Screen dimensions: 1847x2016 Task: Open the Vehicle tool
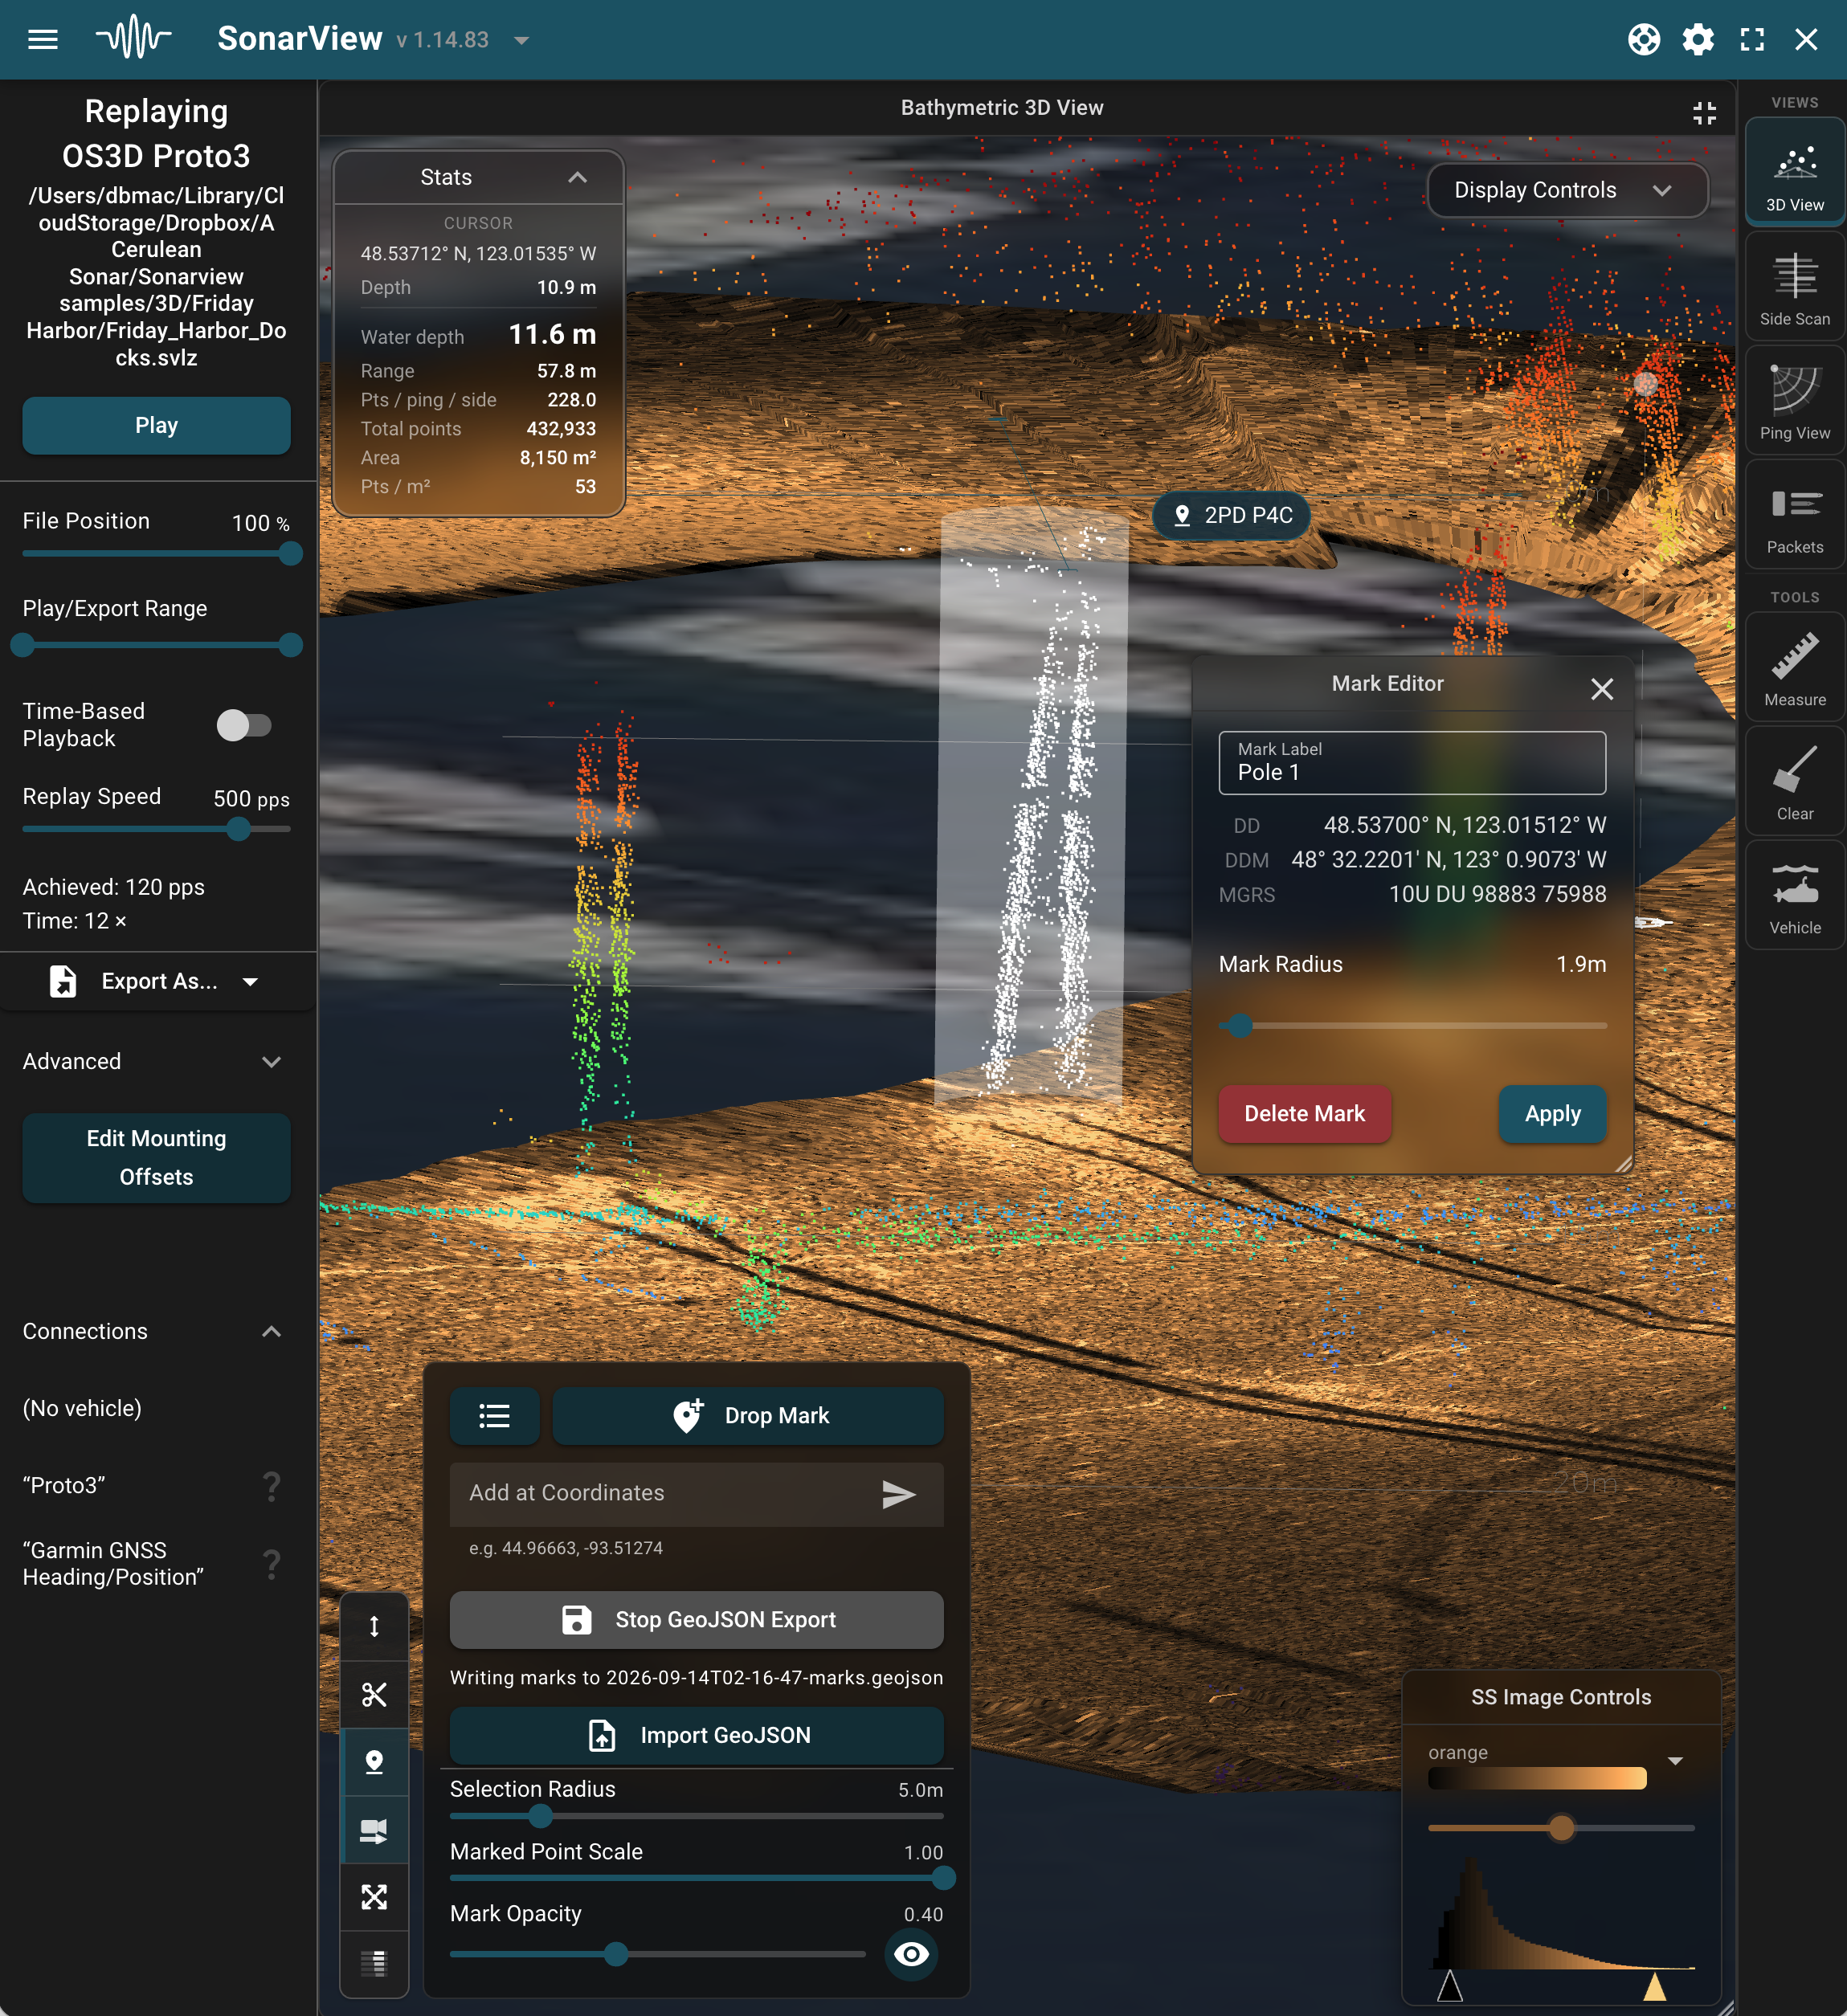pos(1794,896)
